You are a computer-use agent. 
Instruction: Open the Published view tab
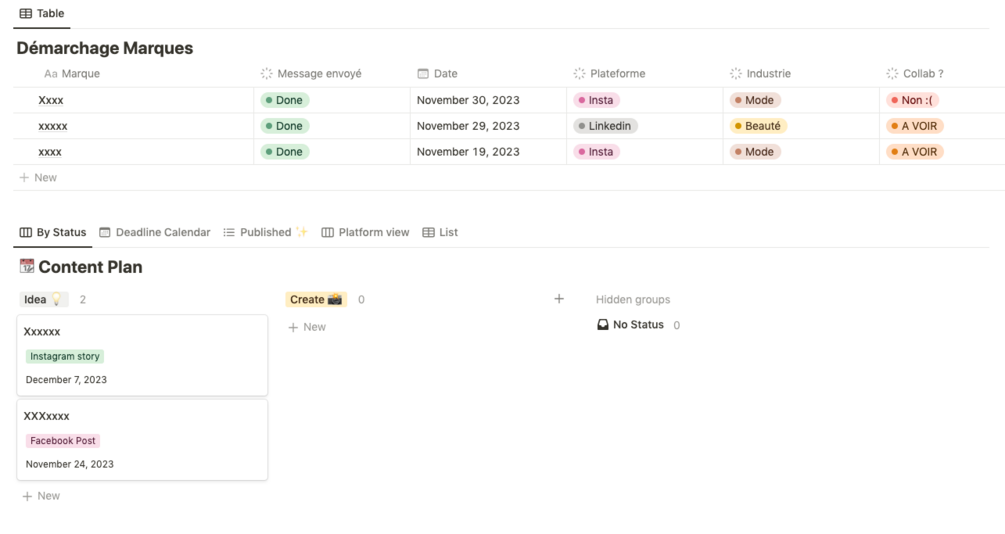pyautogui.click(x=265, y=232)
